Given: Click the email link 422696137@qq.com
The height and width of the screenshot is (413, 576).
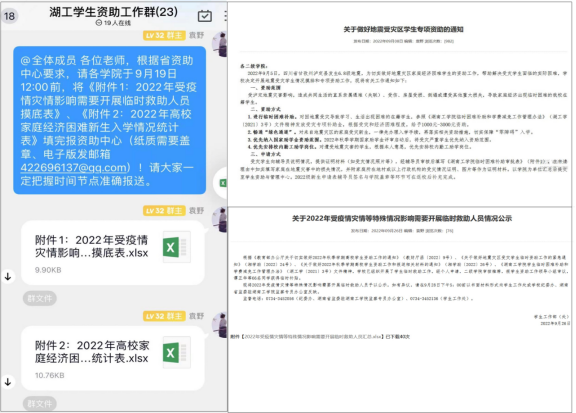Looking at the screenshot, I should point(73,168).
